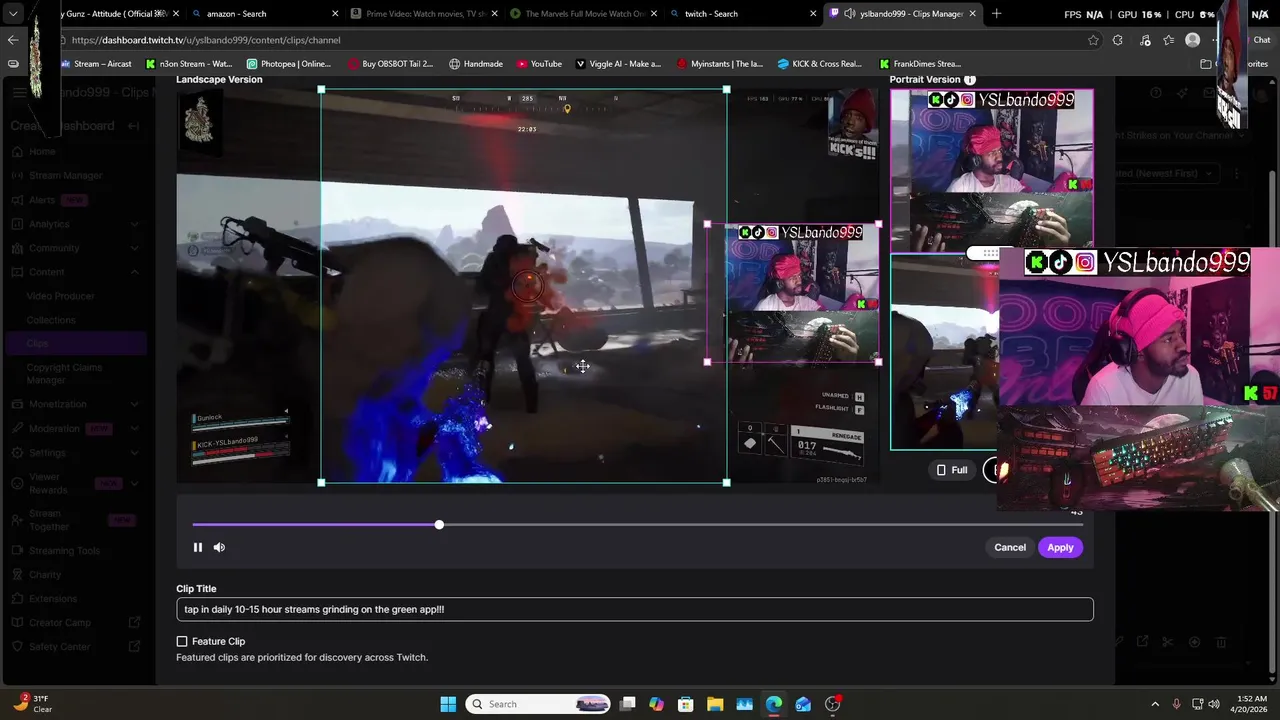Select the Full portrait layout option
This screenshot has width=1280, height=720.
pyautogui.click(x=951, y=470)
